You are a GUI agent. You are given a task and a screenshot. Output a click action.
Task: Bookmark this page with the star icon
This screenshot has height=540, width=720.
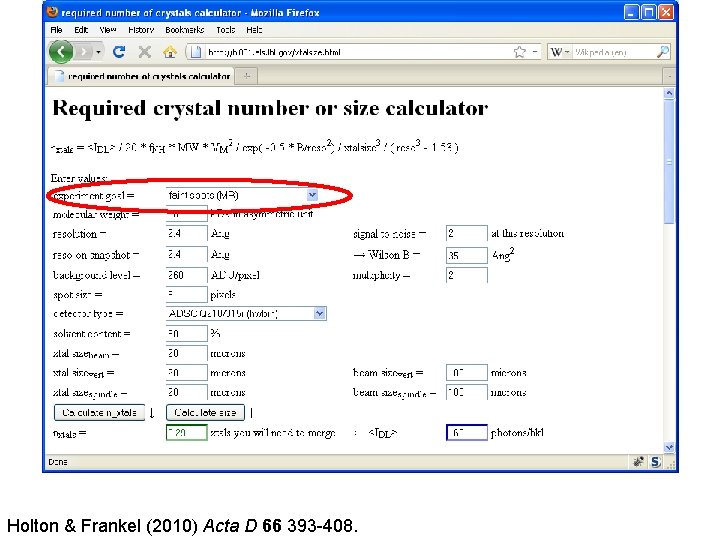point(519,52)
